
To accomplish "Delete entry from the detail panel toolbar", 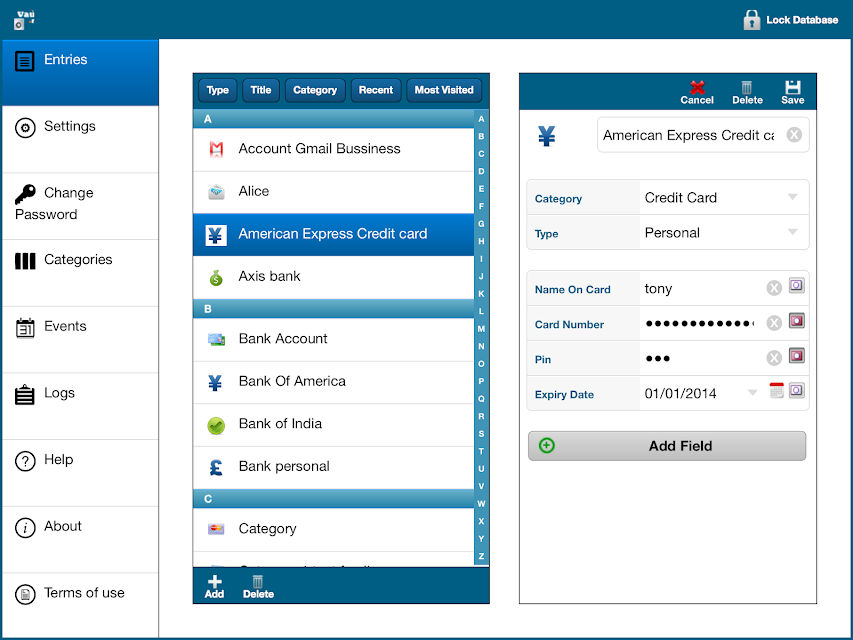I will (747, 93).
